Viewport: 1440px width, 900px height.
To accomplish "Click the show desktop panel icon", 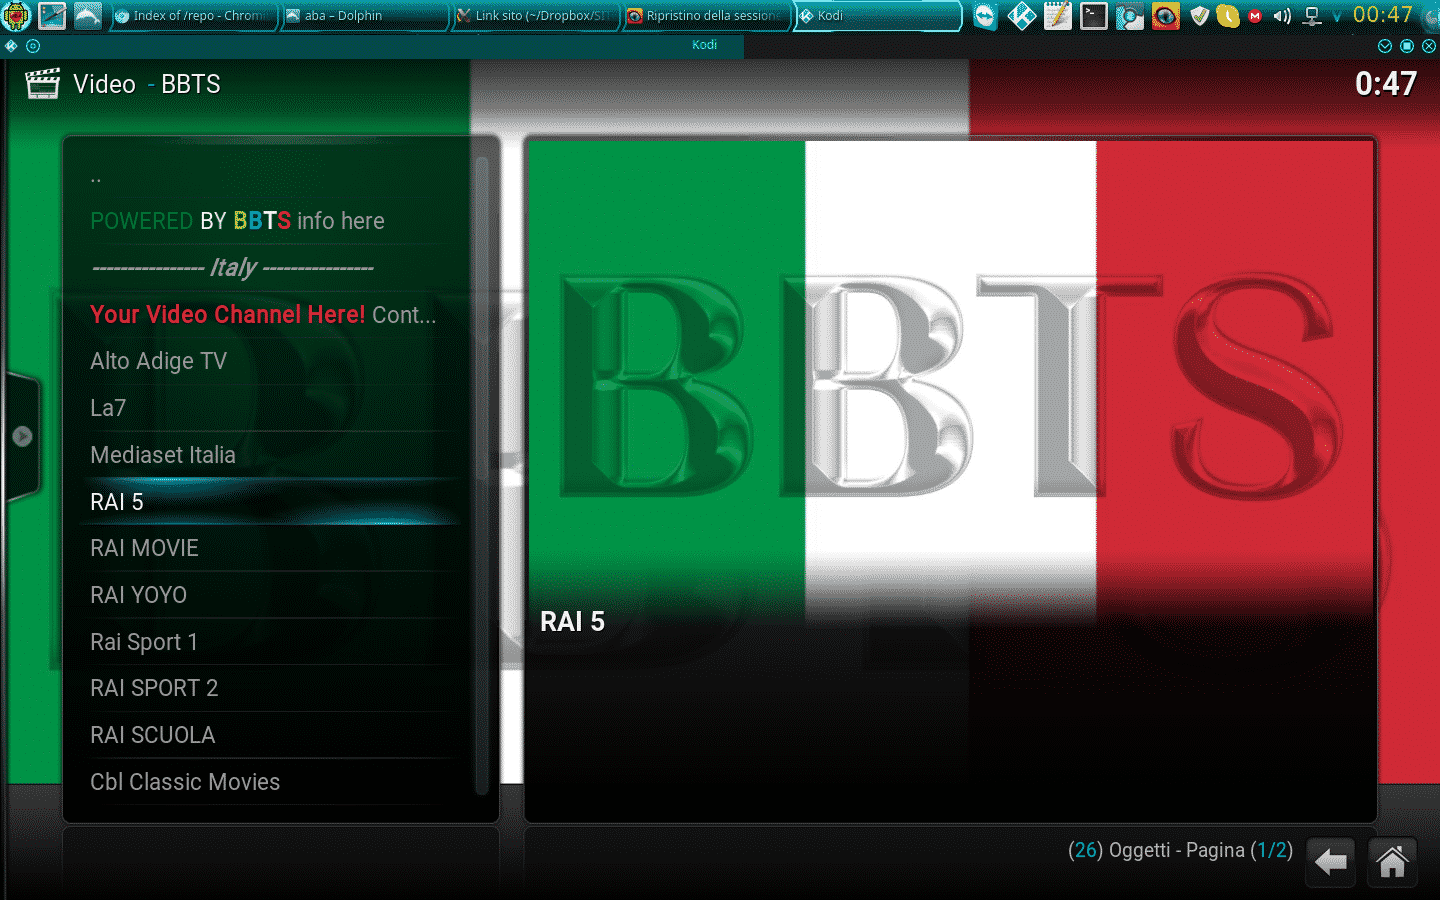I will (x=52, y=16).
